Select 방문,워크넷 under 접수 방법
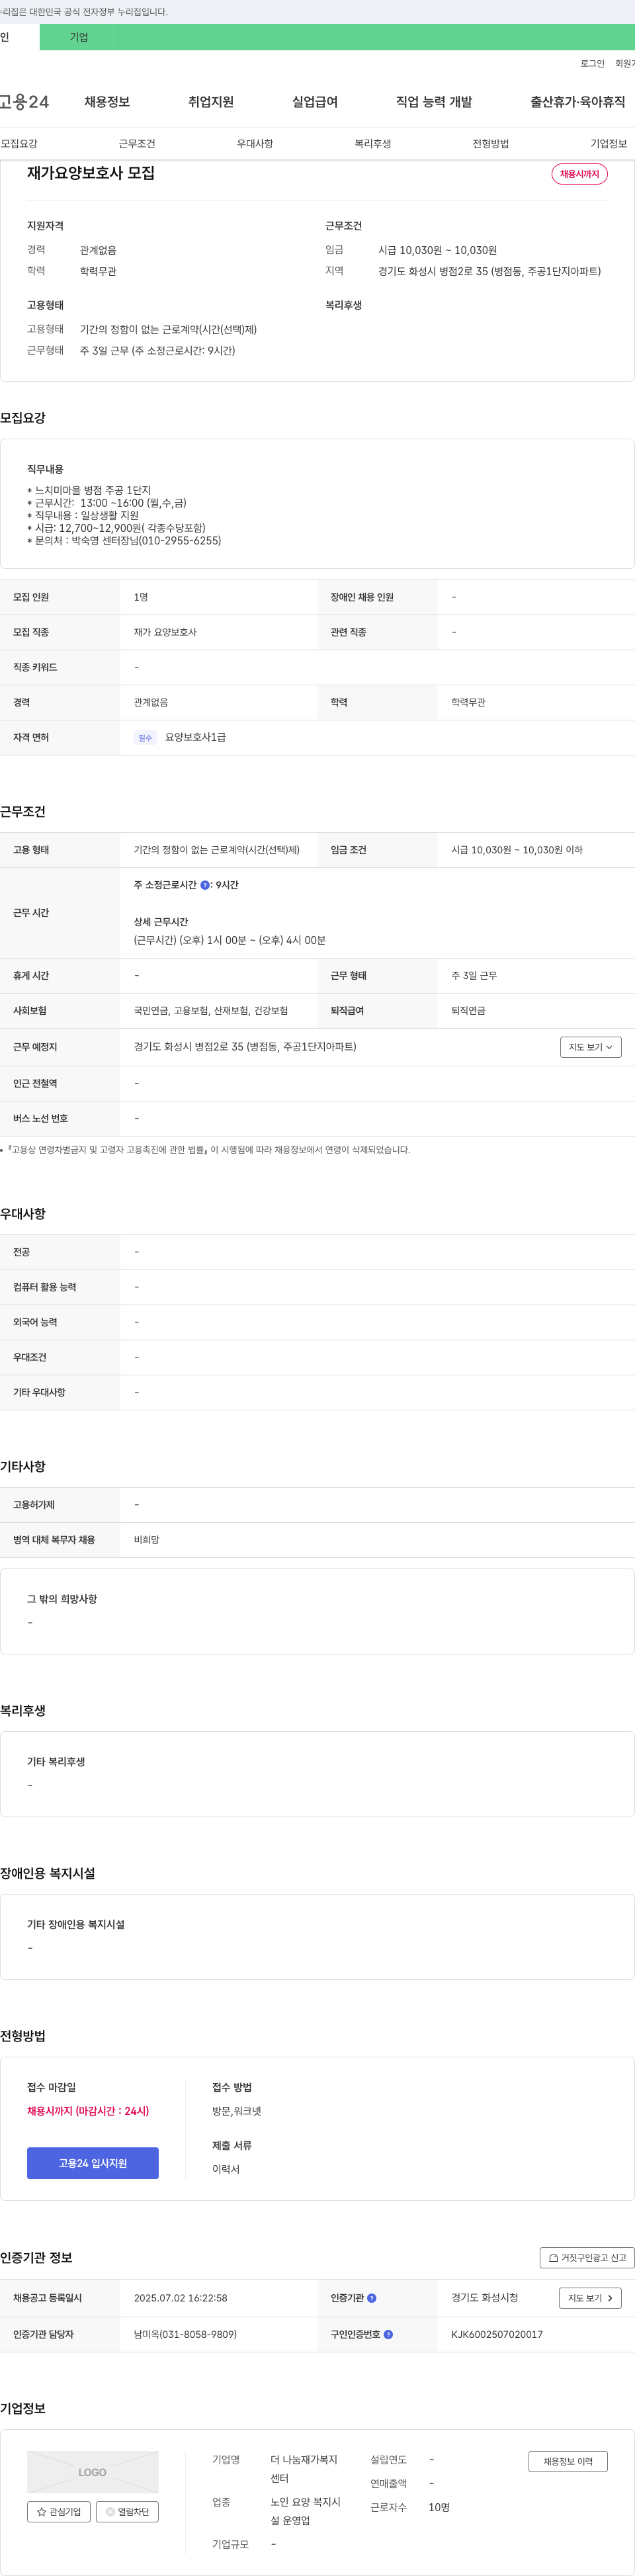635x2576 pixels. 236,2111
